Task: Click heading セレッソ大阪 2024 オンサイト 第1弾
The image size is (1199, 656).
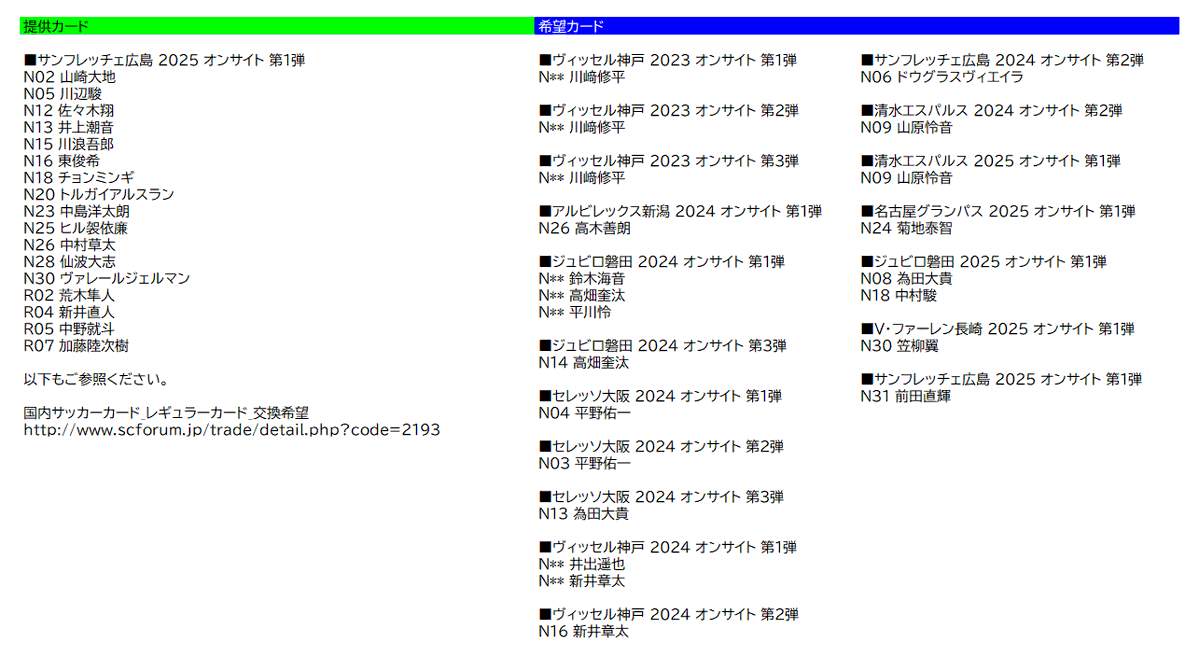Action: [x=660, y=397]
